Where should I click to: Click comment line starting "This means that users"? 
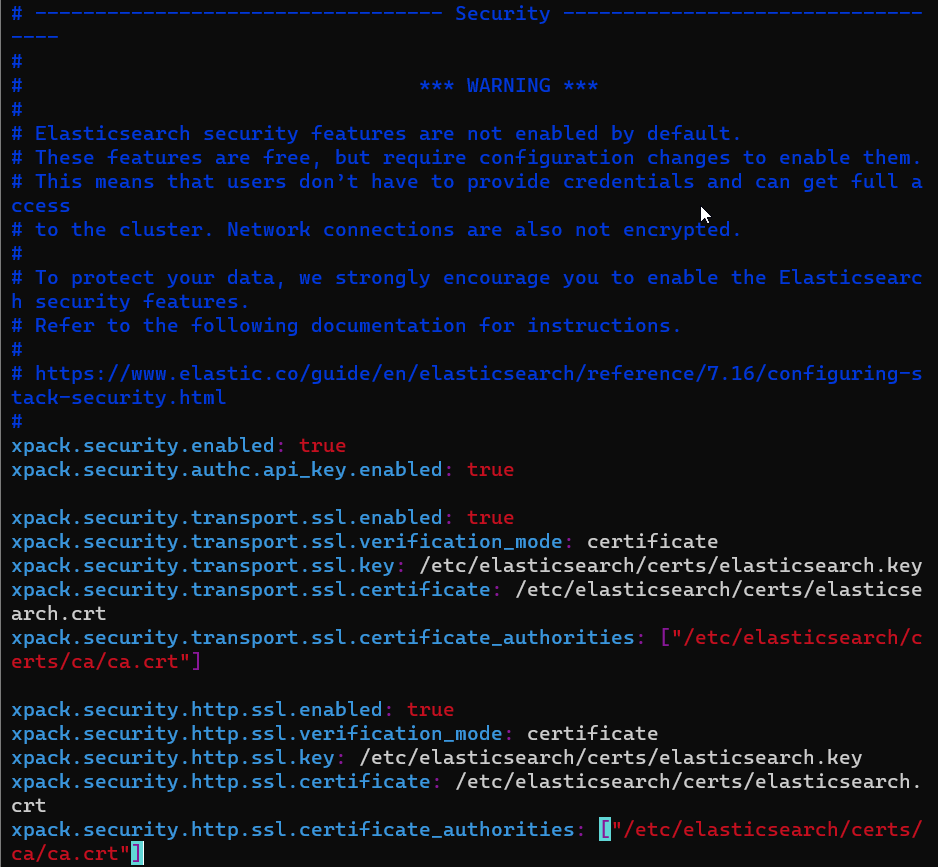[x=467, y=193]
